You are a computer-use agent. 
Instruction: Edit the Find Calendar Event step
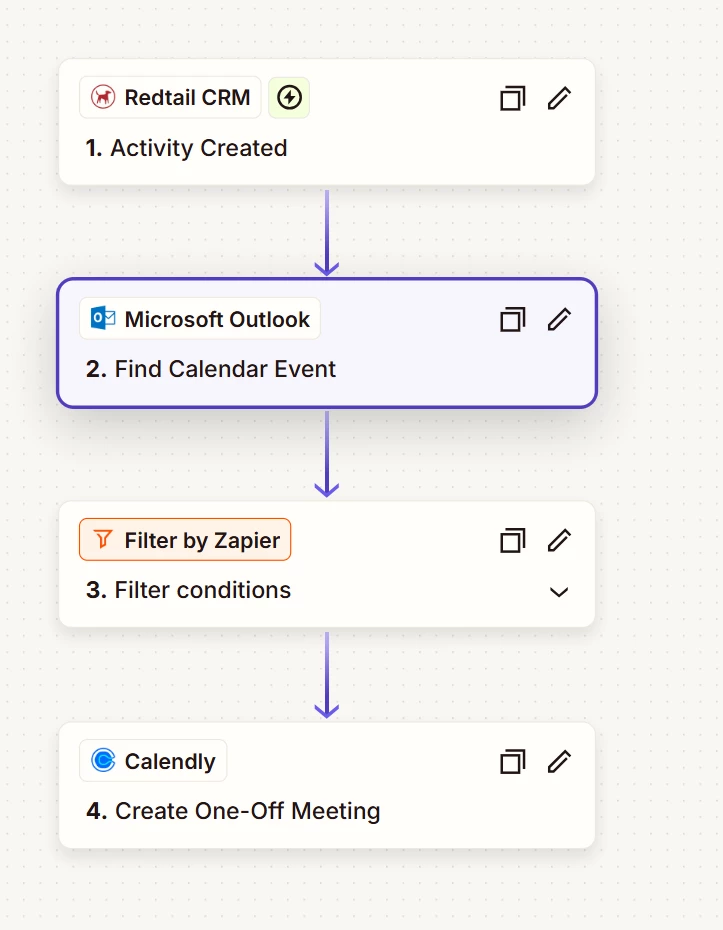[x=559, y=319]
